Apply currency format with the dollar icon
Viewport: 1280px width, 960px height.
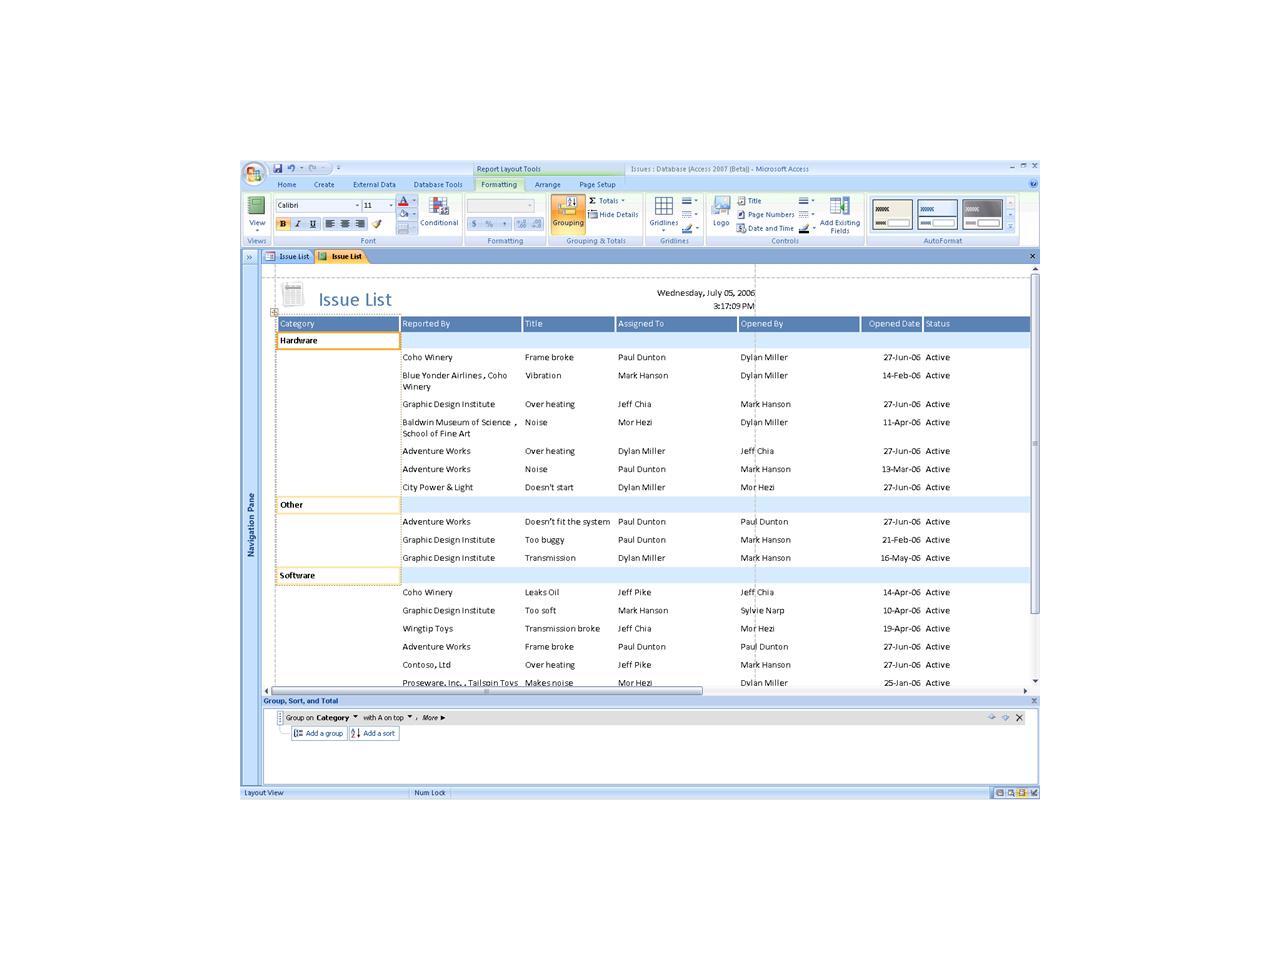click(473, 222)
